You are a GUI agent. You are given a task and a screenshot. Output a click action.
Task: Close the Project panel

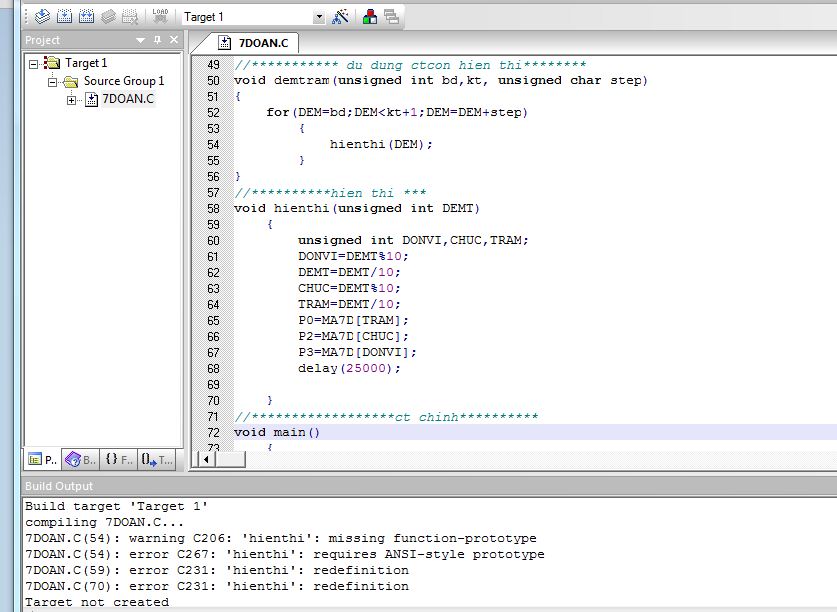pyautogui.click(x=174, y=40)
